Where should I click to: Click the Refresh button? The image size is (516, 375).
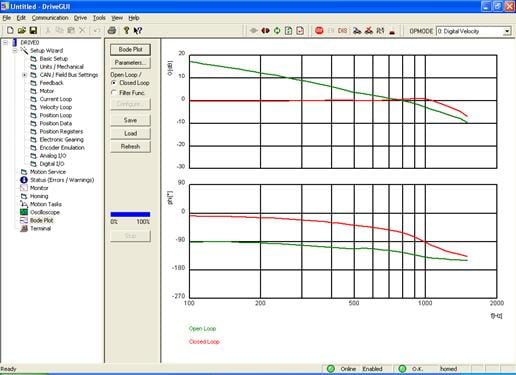pyautogui.click(x=130, y=146)
